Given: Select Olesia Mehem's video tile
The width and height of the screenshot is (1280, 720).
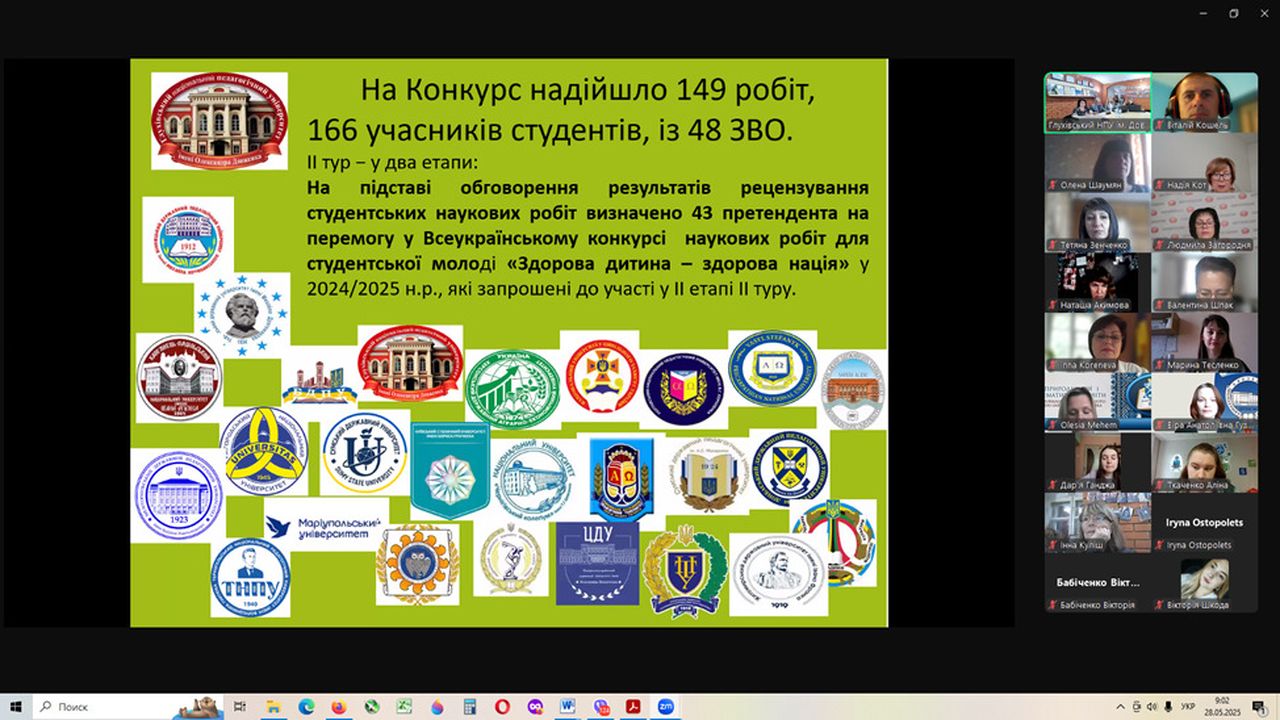Looking at the screenshot, I should (1097, 403).
